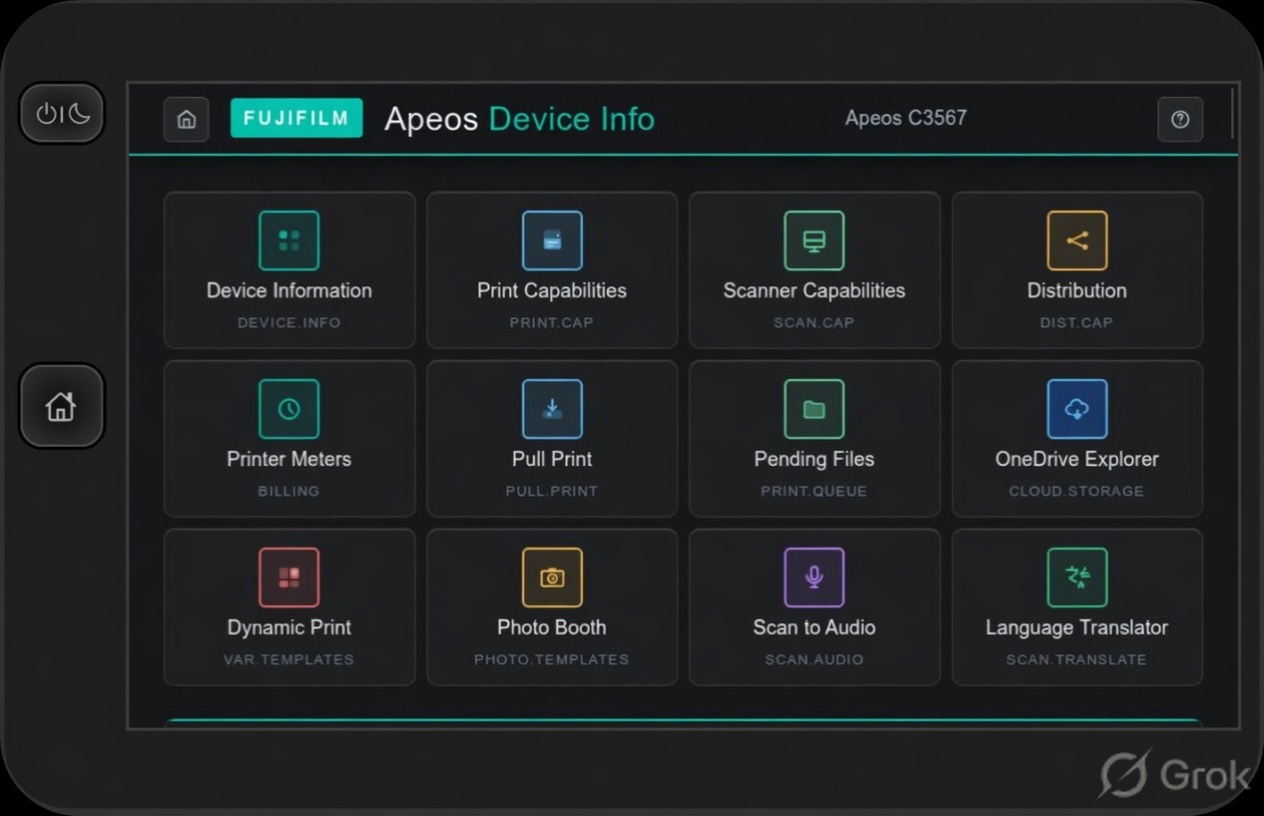The width and height of the screenshot is (1264, 816).
Task: Select the Photo Booth label
Action: point(552,628)
